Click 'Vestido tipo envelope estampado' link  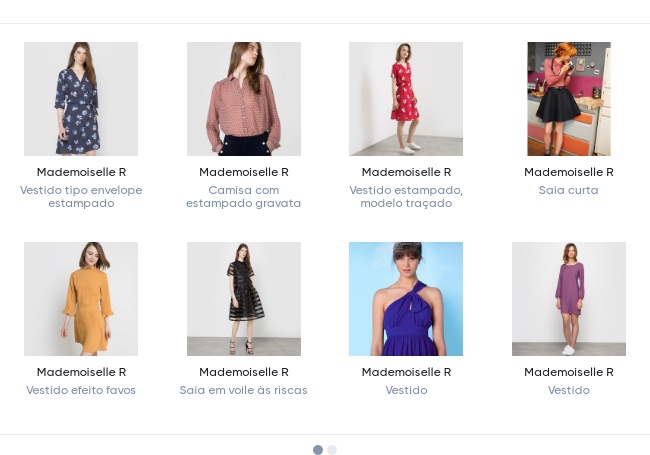coord(81,197)
